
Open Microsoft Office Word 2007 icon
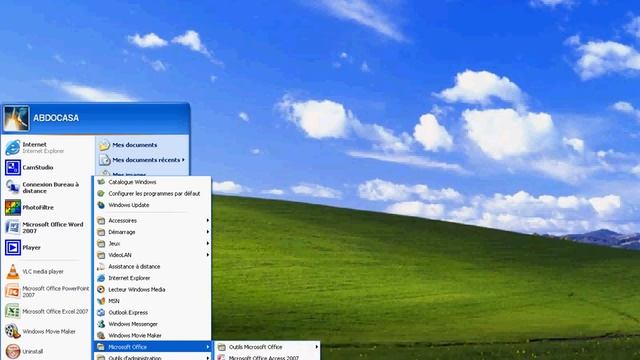(13, 227)
